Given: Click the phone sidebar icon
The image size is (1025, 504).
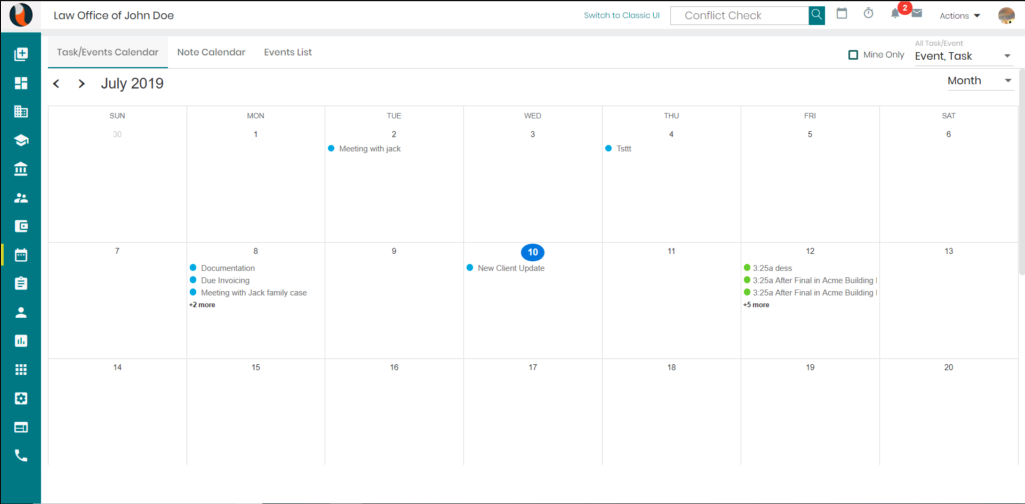Looking at the screenshot, I should pyautogui.click(x=21, y=456).
